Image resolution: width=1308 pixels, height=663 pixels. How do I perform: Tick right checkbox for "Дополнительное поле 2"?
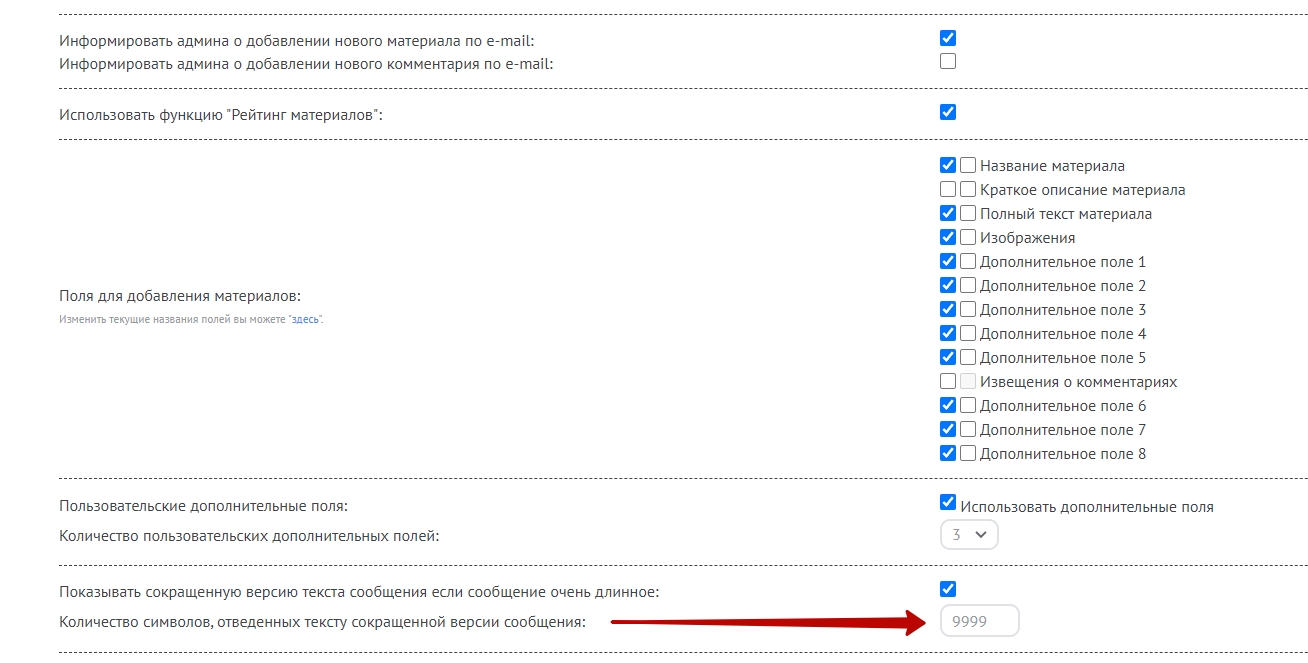click(x=968, y=286)
